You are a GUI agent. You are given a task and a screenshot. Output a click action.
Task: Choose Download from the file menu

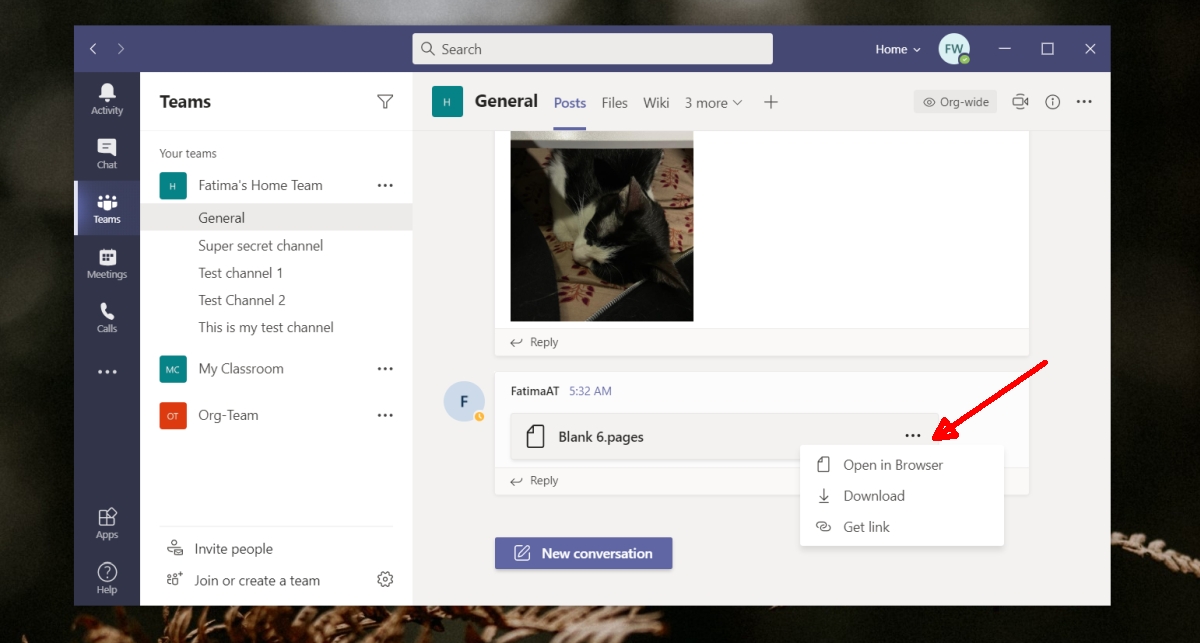902,496
